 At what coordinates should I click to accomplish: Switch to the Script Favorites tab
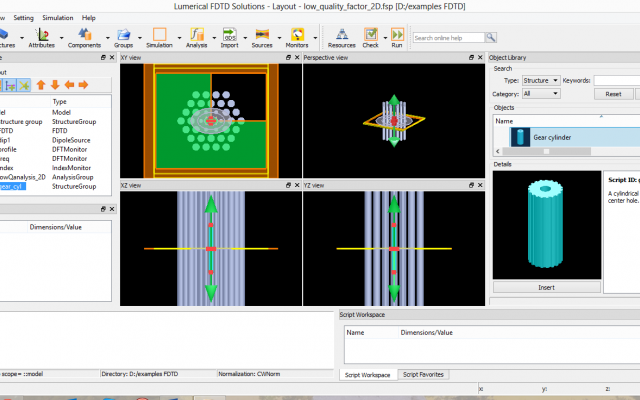tap(423, 374)
